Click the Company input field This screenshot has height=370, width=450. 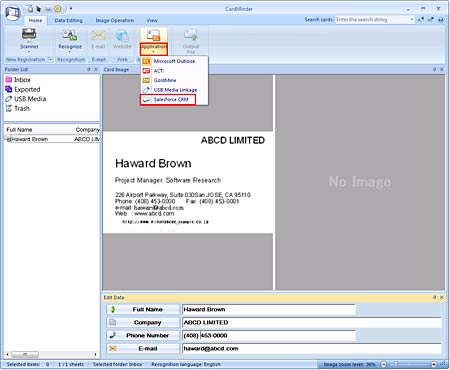pos(312,322)
